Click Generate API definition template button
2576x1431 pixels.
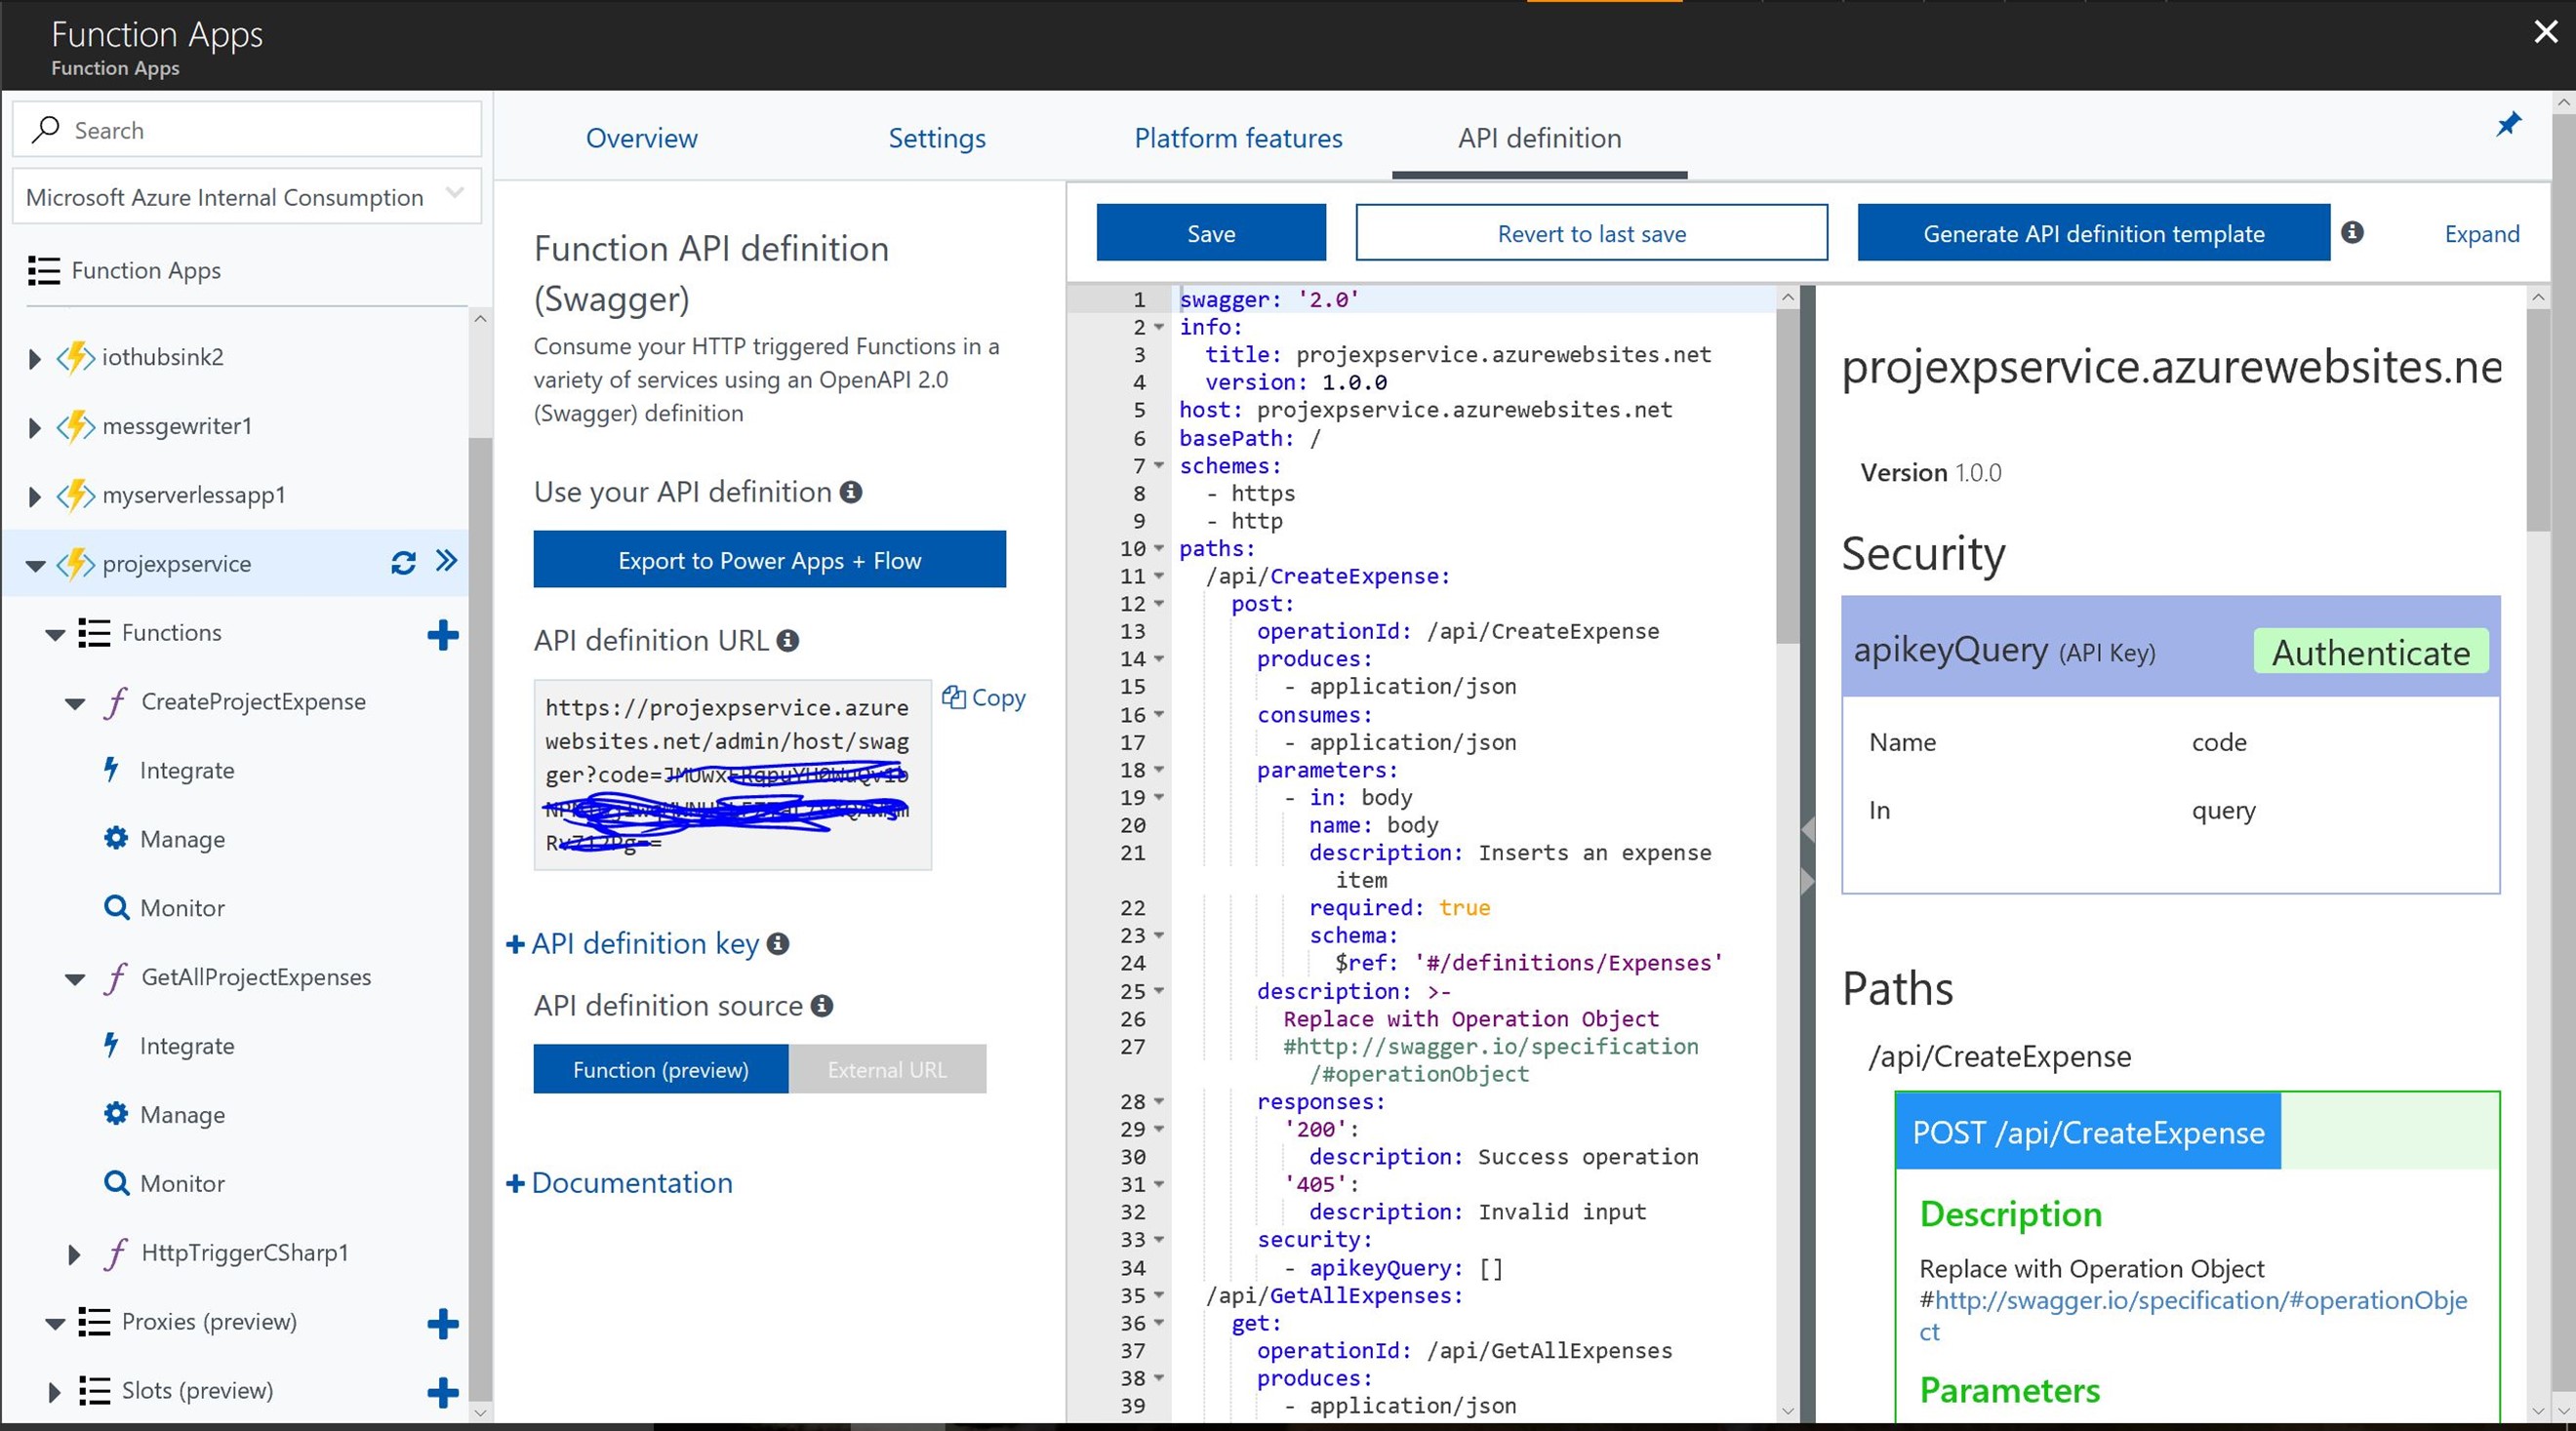[x=2093, y=233]
